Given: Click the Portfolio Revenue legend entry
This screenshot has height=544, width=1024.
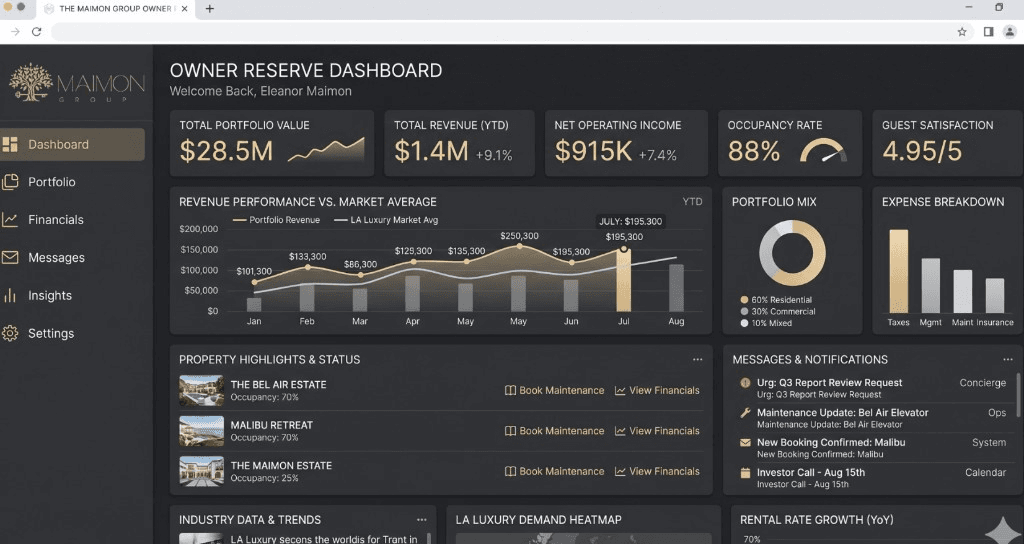Looking at the screenshot, I should click(276, 220).
